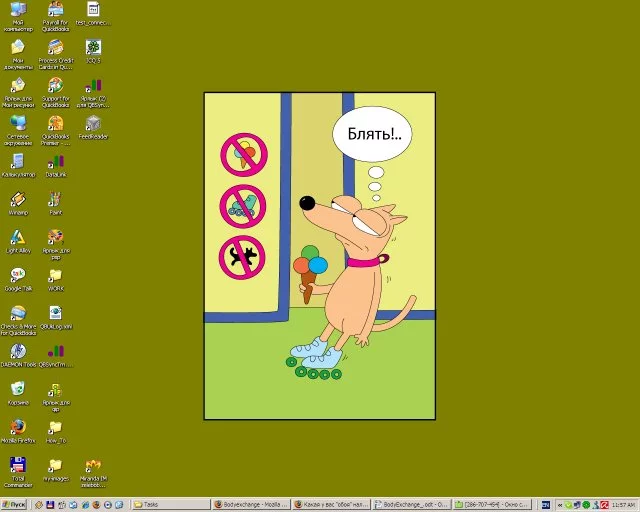The height and width of the screenshot is (512, 640).
Task: Launch Firefox from quick launch bar
Action: coord(96,505)
